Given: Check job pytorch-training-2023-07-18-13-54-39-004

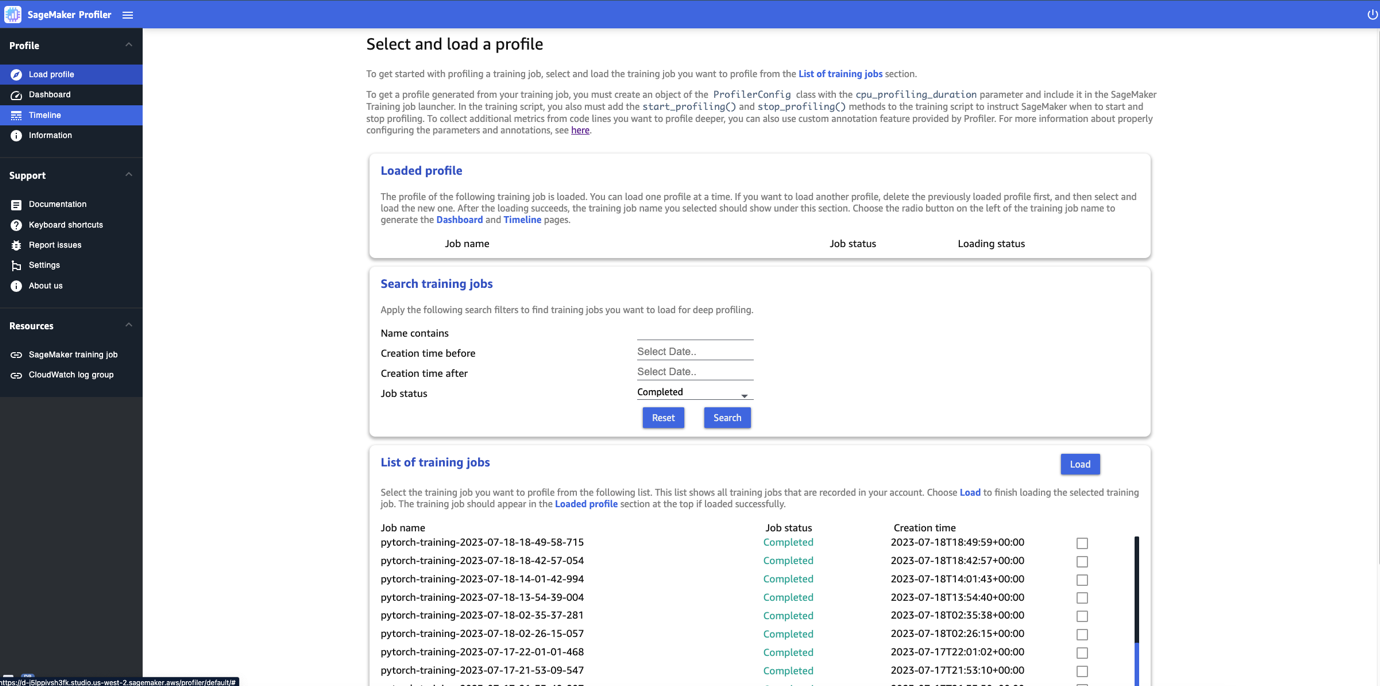Looking at the screenshot, I should pos(1082,598).
